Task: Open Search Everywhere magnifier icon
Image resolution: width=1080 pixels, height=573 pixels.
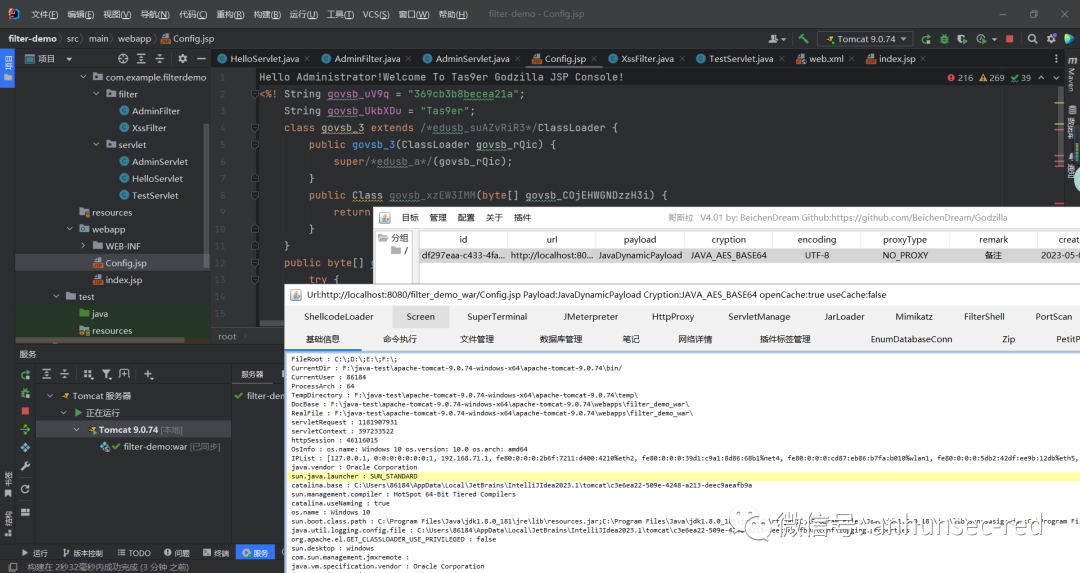Action: pos(1032,39)
